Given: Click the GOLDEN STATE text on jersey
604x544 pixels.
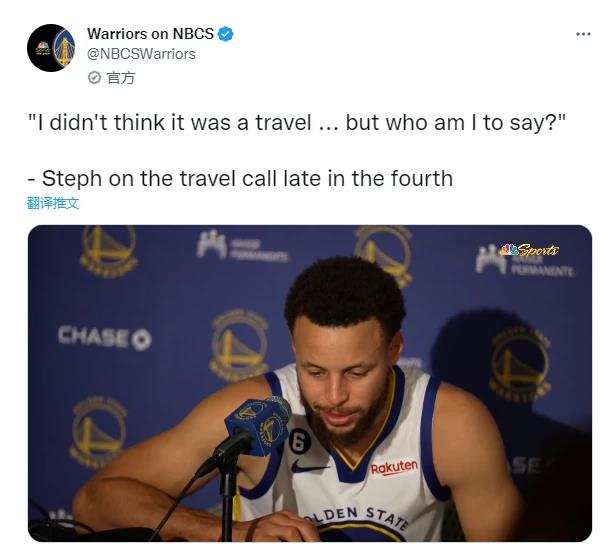Looking at the screenshot, I should pos(356,517).
